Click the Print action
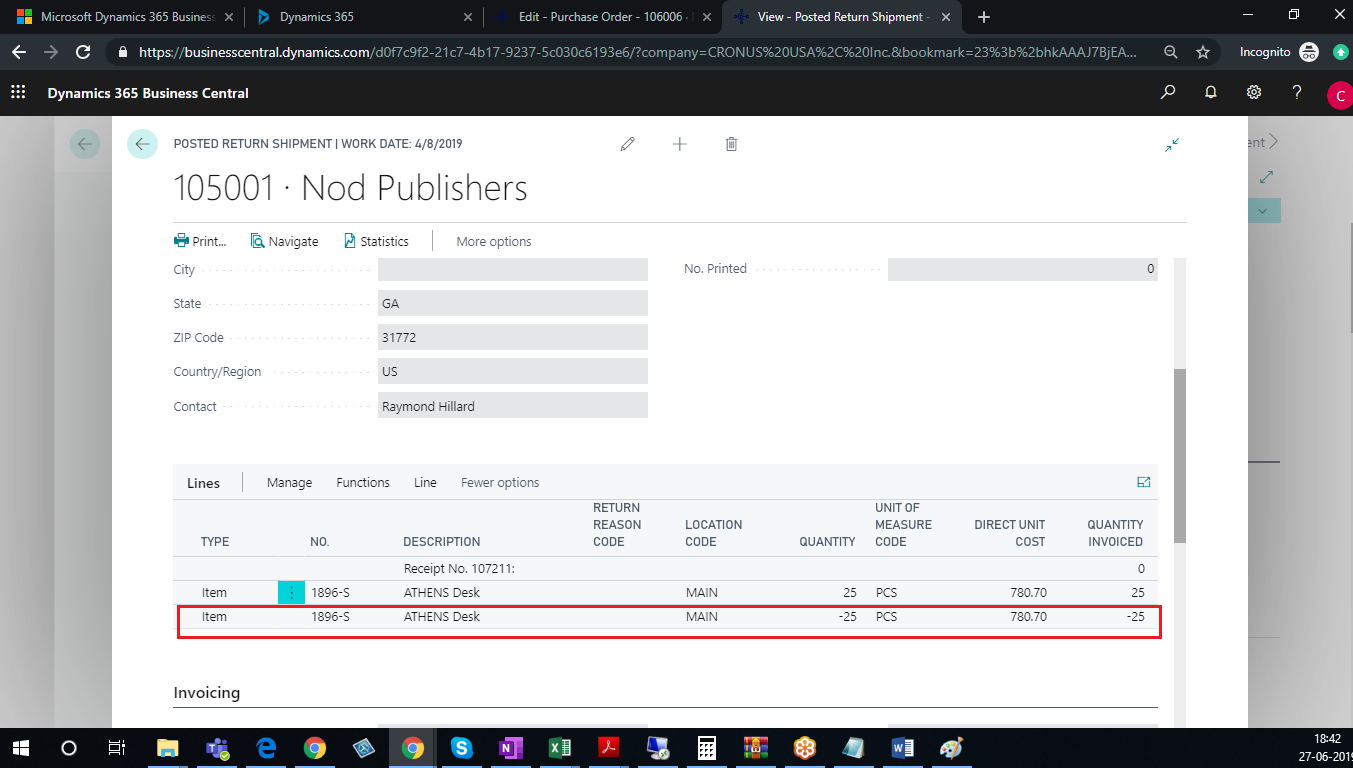Image resolution: width=1353 pixels, height=768 pixels. [x=200, y=241]
